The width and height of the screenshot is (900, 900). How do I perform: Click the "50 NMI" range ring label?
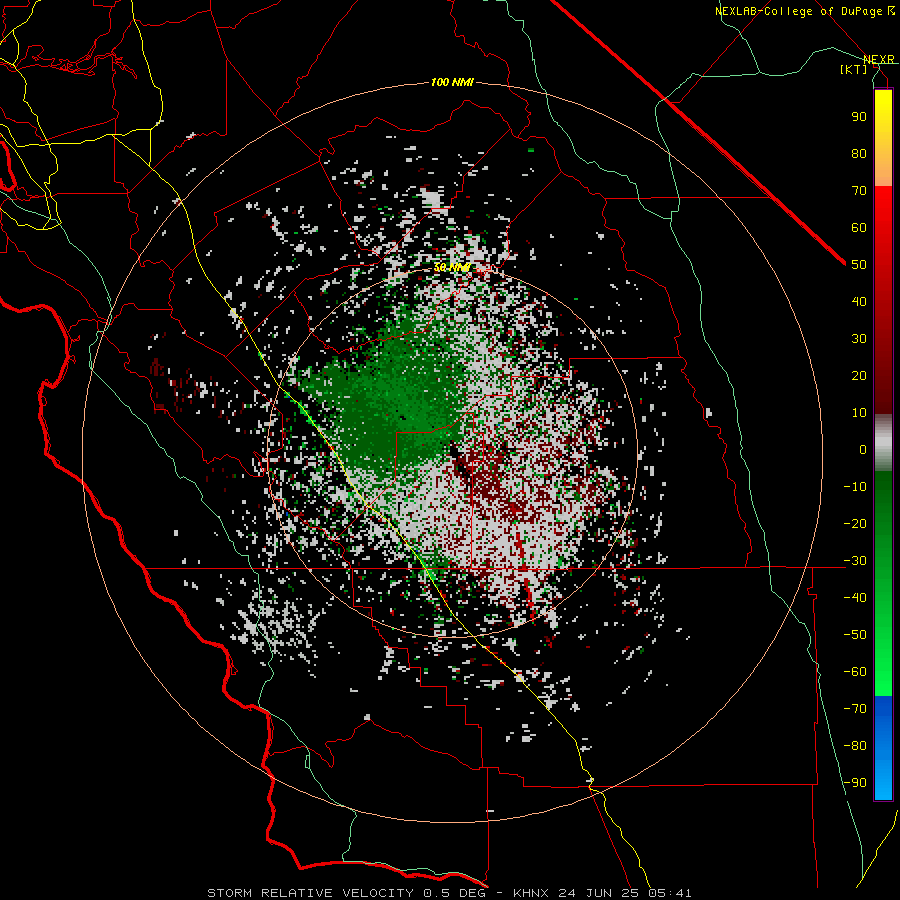click(x=452, y=267)
